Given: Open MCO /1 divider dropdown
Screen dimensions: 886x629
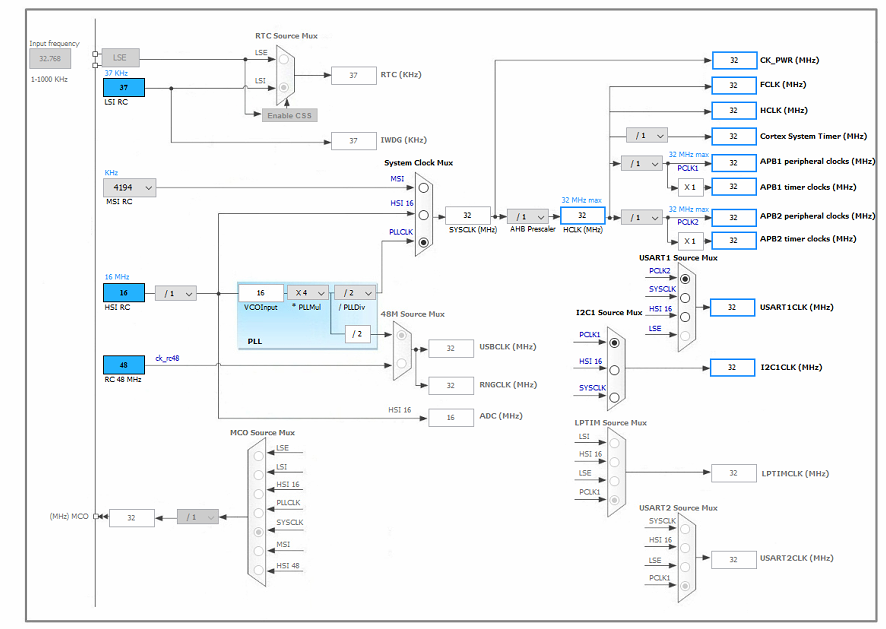Looking at the screenshot, I should pos(198,517).
